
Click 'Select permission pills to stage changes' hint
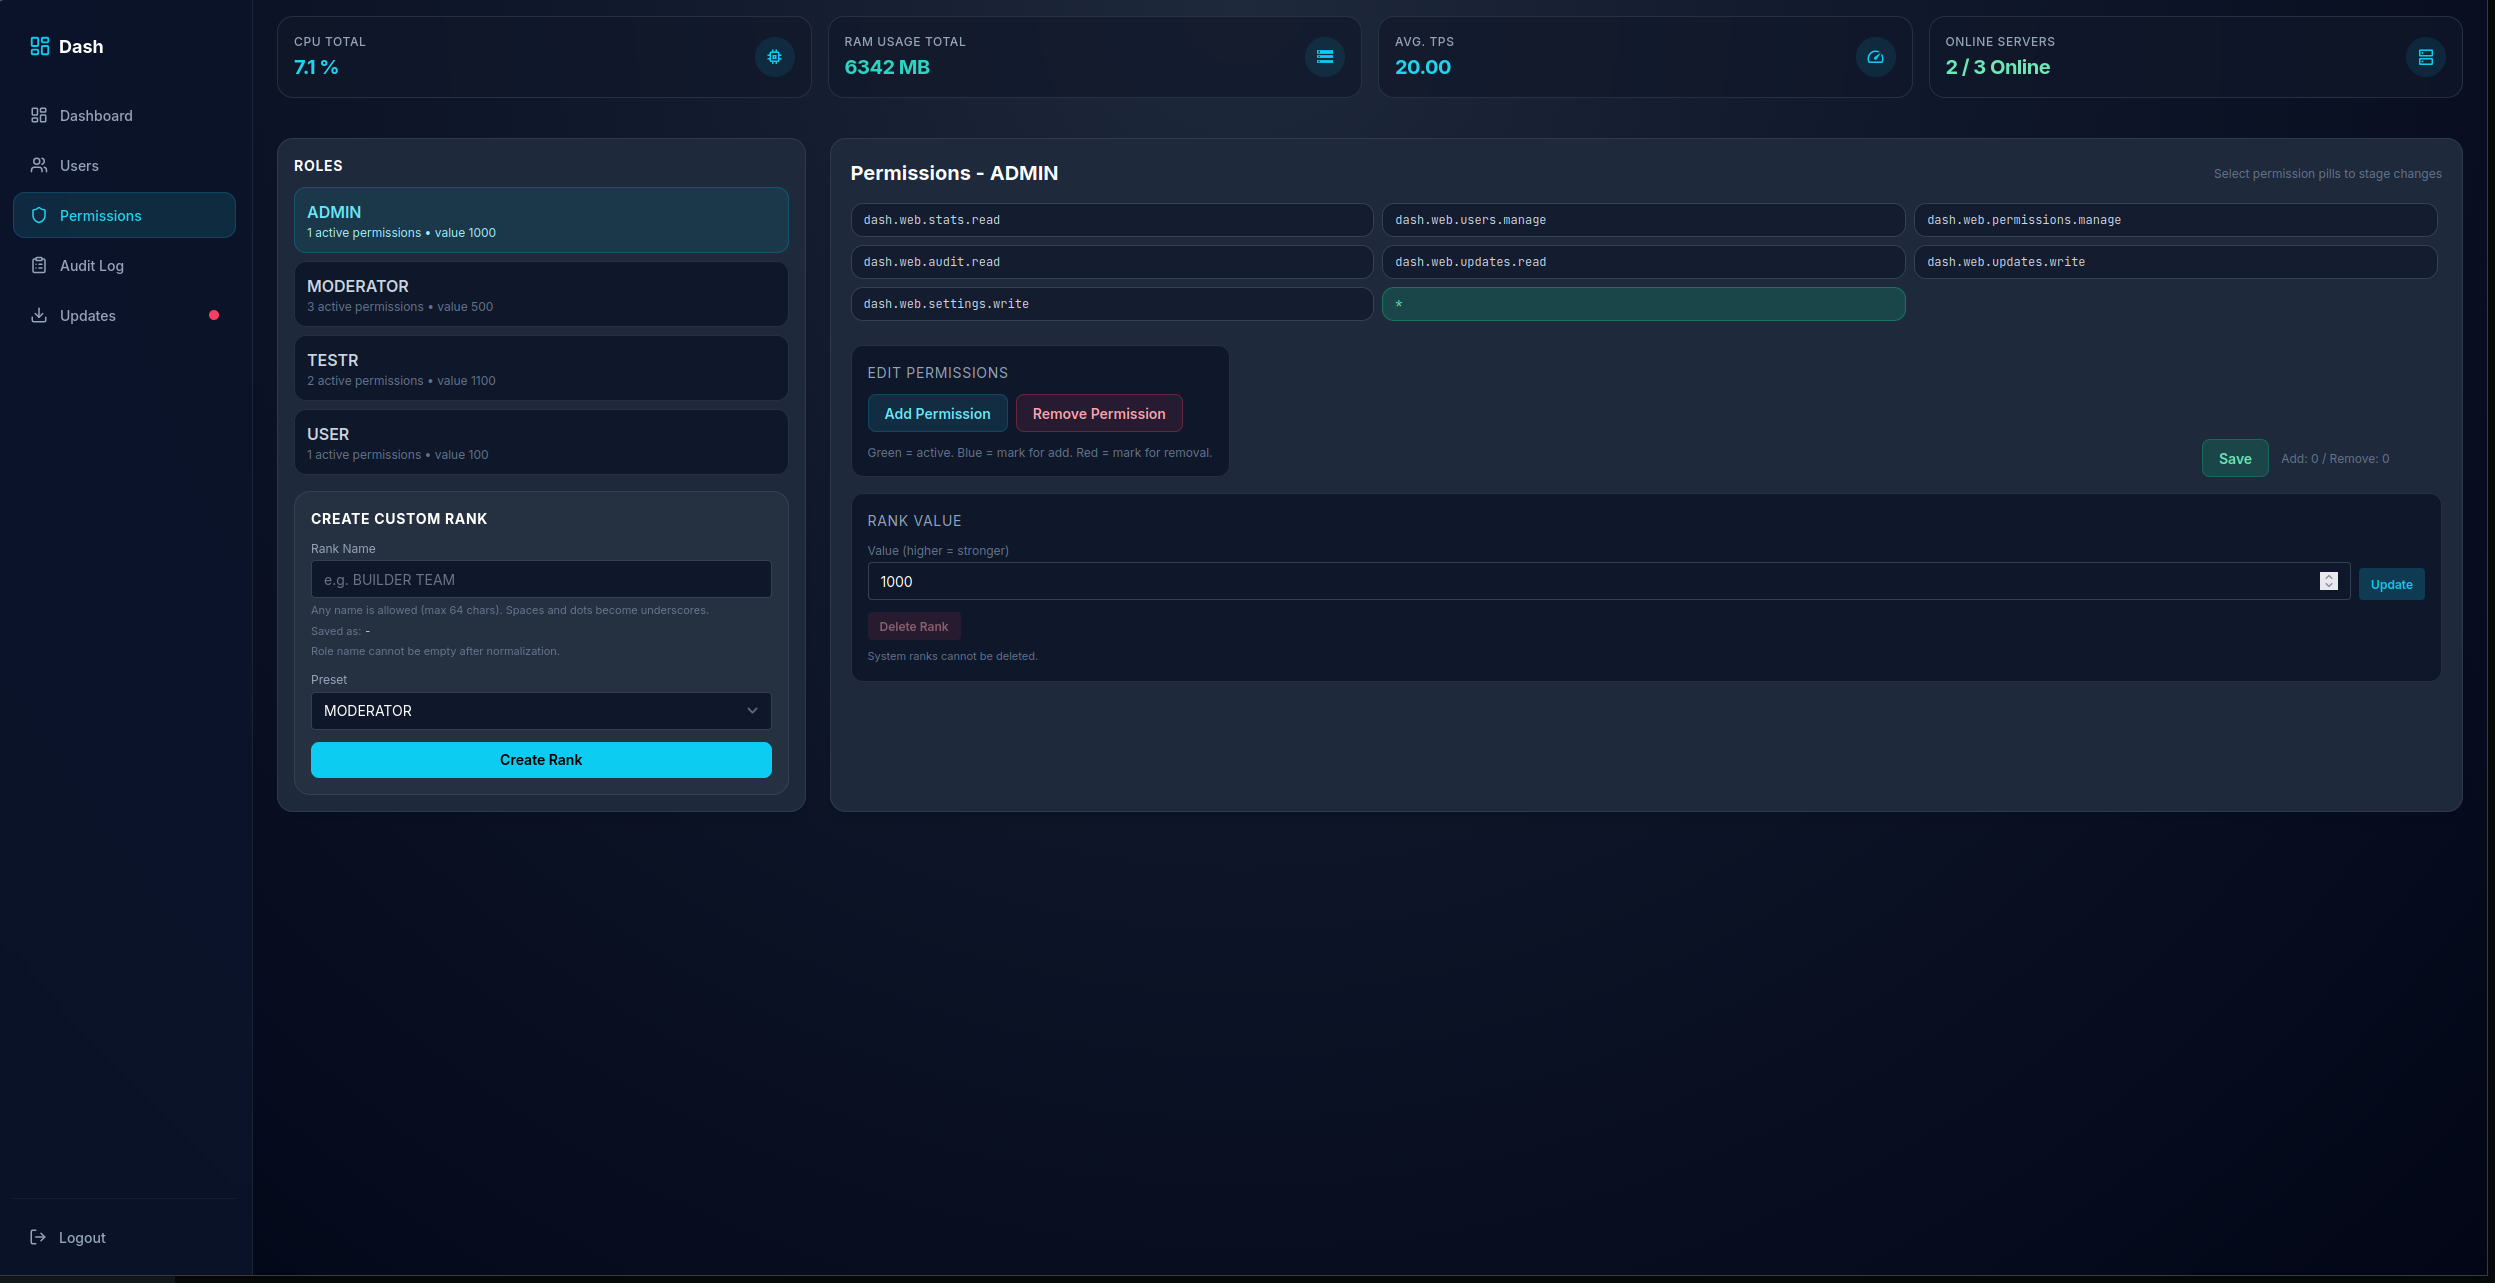[x=2327, y=174]
